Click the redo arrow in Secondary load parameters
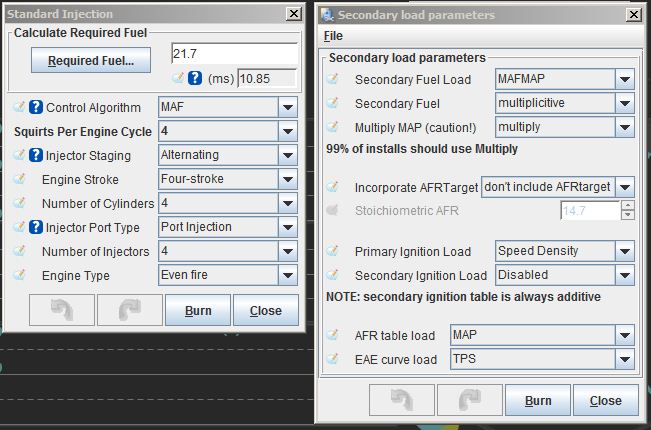 pos(467,401)
